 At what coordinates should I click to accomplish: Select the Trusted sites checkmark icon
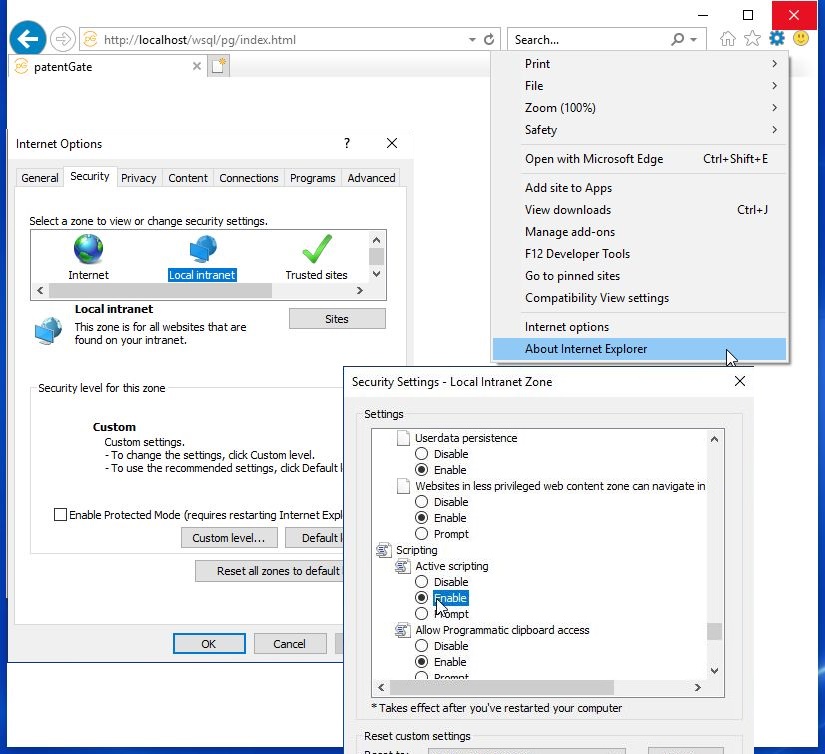[x=317, y=249]
